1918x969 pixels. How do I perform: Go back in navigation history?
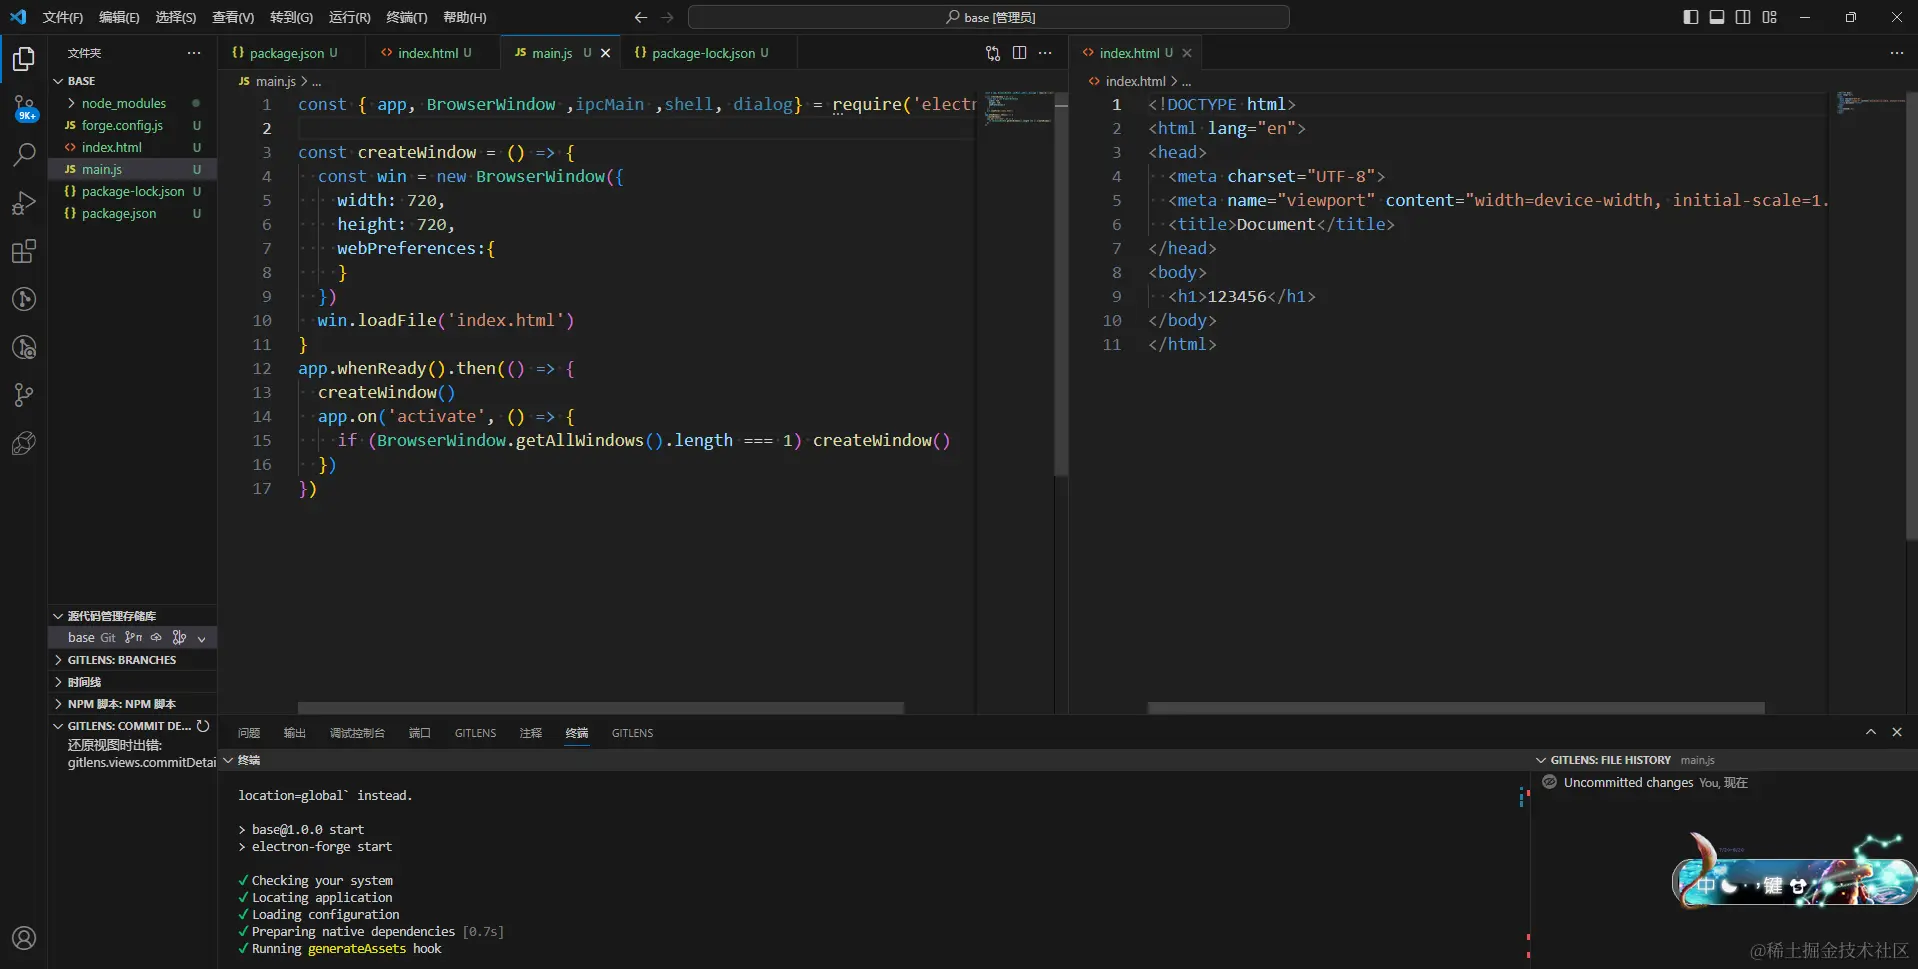pyautogui.click(x=641, y=17)
